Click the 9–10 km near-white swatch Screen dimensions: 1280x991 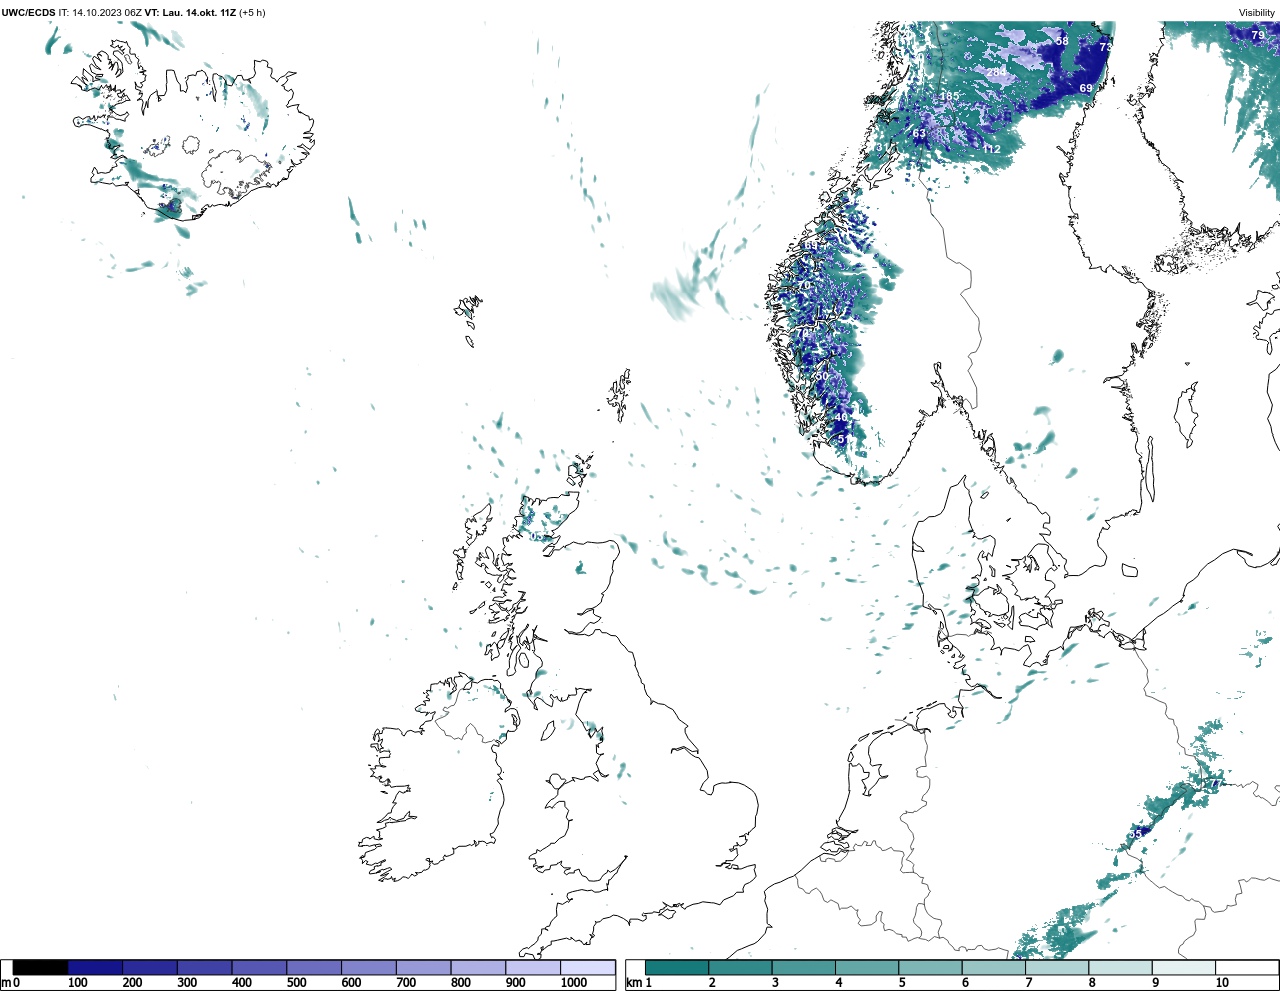1183,967
